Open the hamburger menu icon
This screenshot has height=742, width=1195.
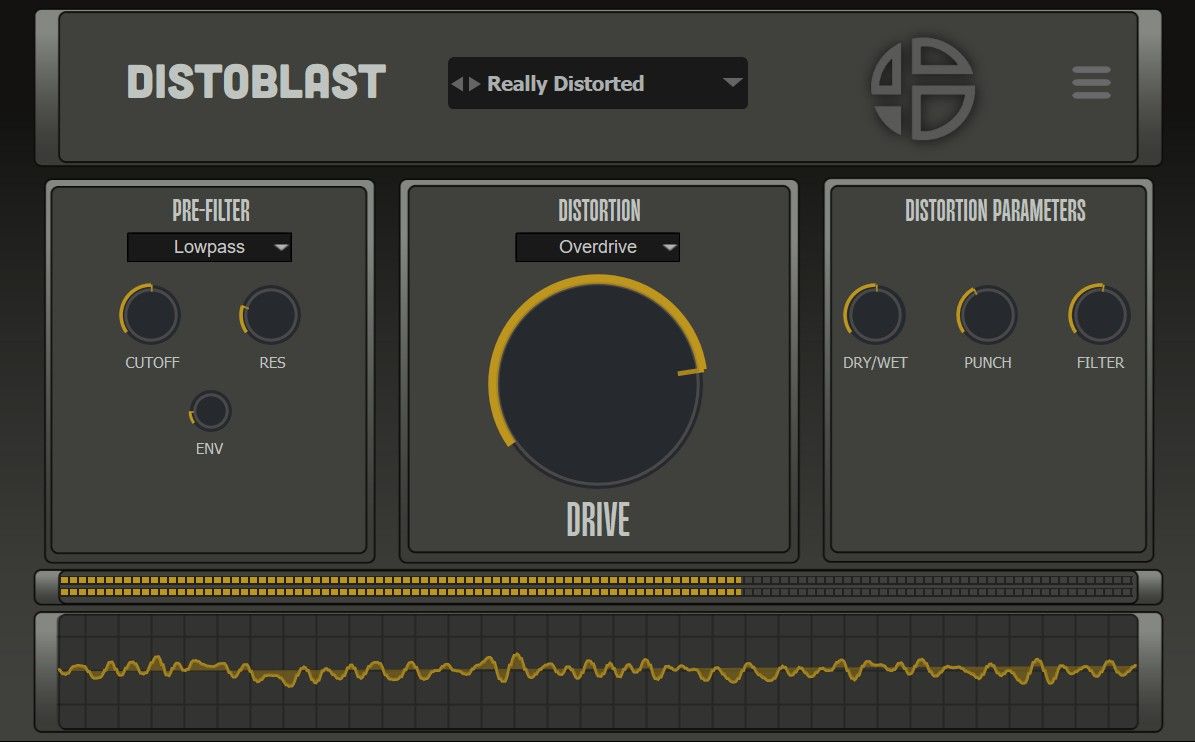(1090, 83)
